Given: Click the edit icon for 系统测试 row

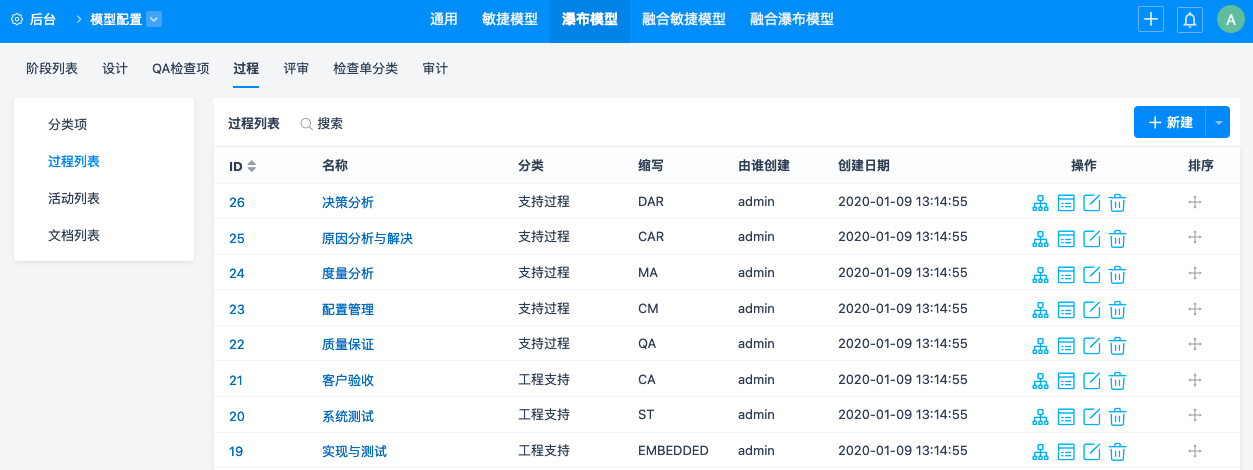Looking at the screenshot, I should click(x=1092, y=416).
